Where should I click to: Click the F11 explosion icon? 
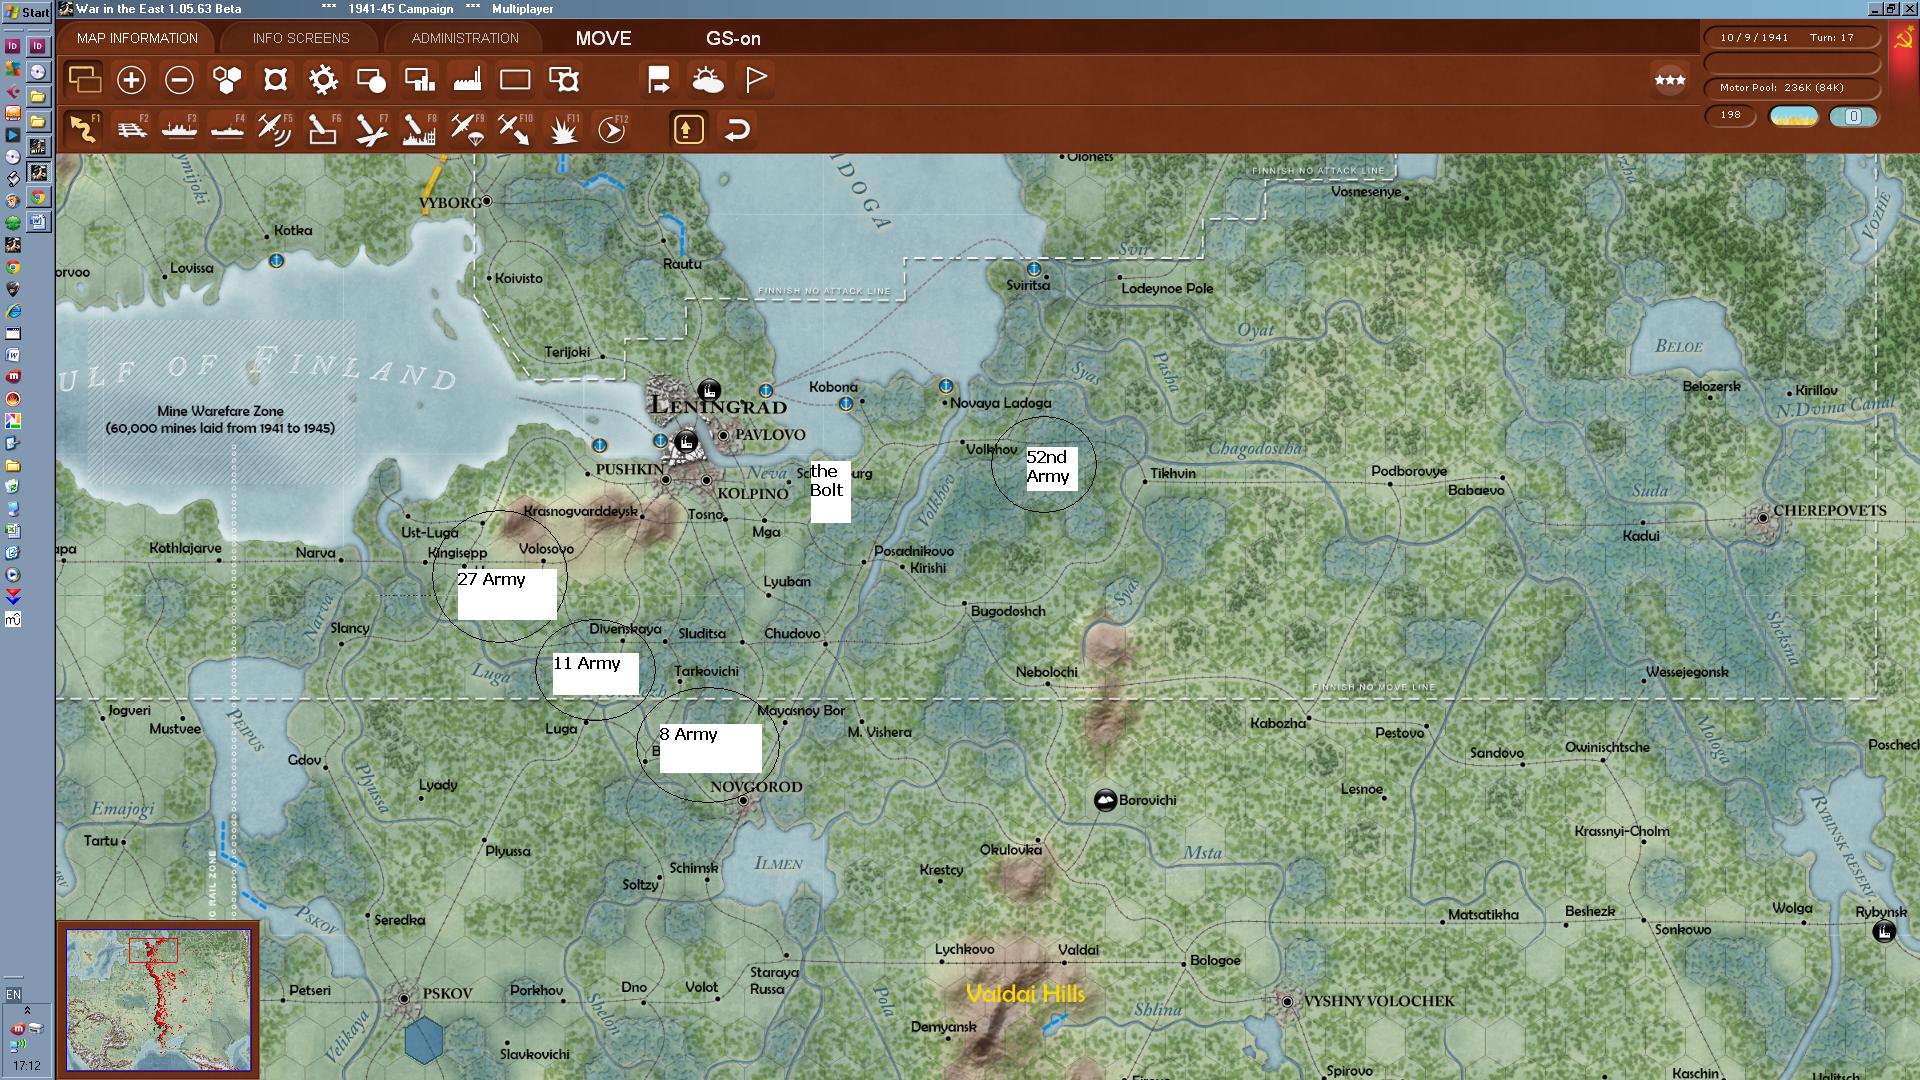(x=564, y=129)
